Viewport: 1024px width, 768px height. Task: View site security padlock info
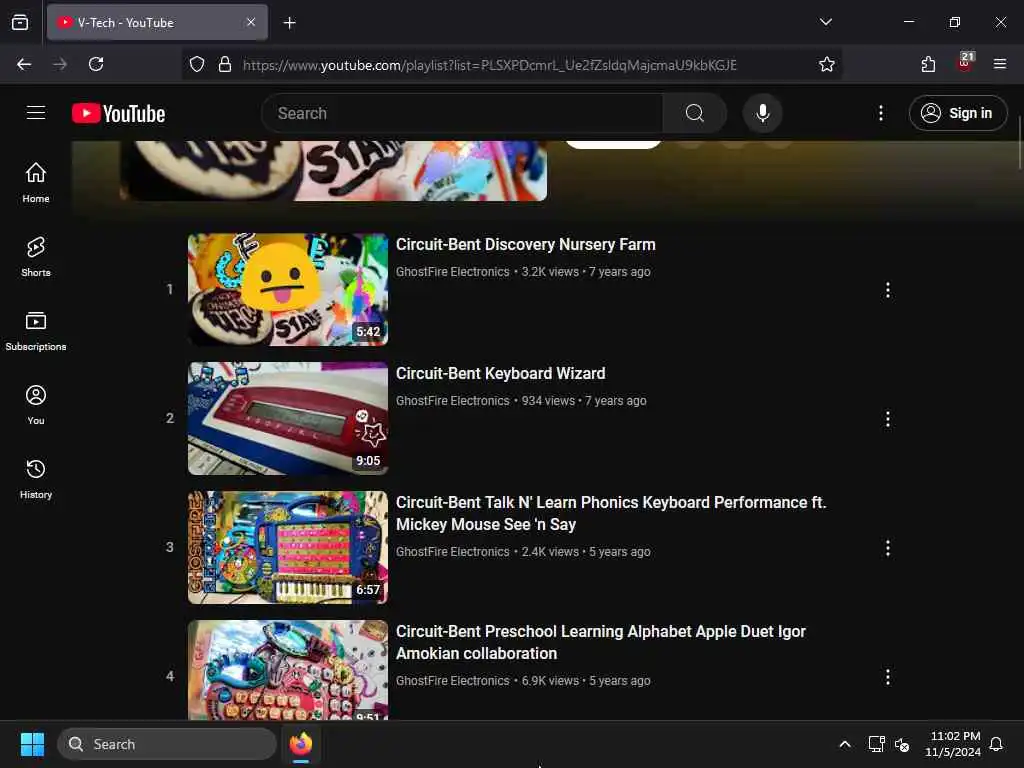225,64
